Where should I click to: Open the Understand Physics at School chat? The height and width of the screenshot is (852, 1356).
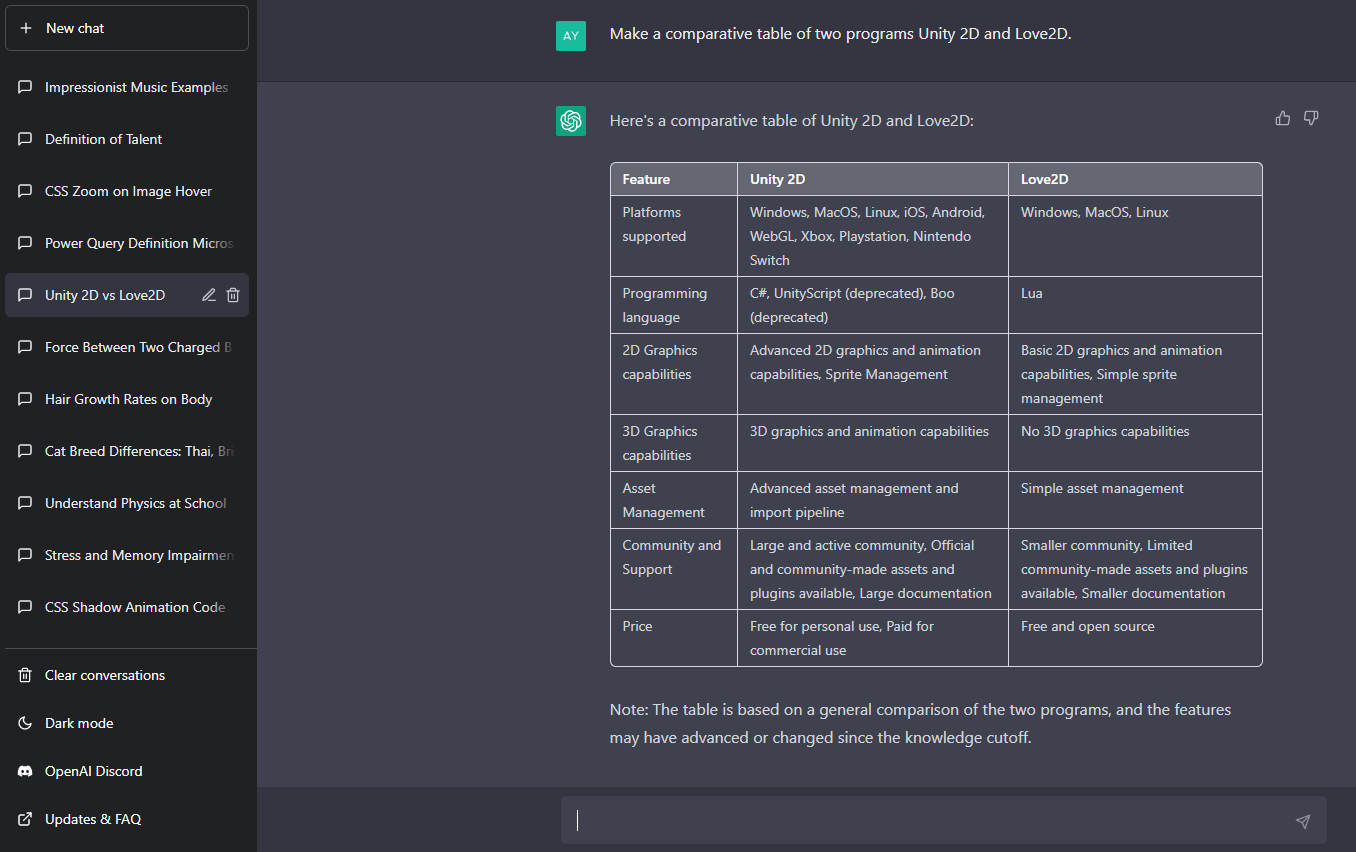pos(127,503)
